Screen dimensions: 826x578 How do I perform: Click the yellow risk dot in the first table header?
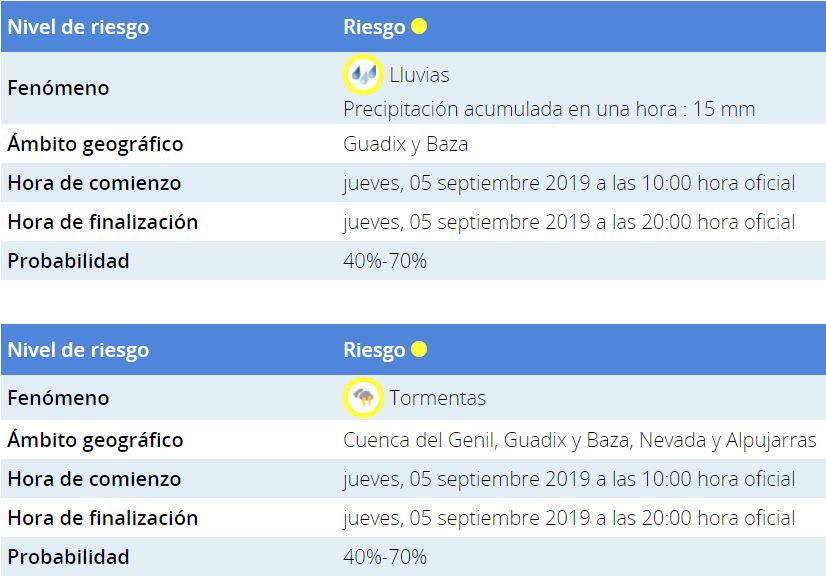419,27
